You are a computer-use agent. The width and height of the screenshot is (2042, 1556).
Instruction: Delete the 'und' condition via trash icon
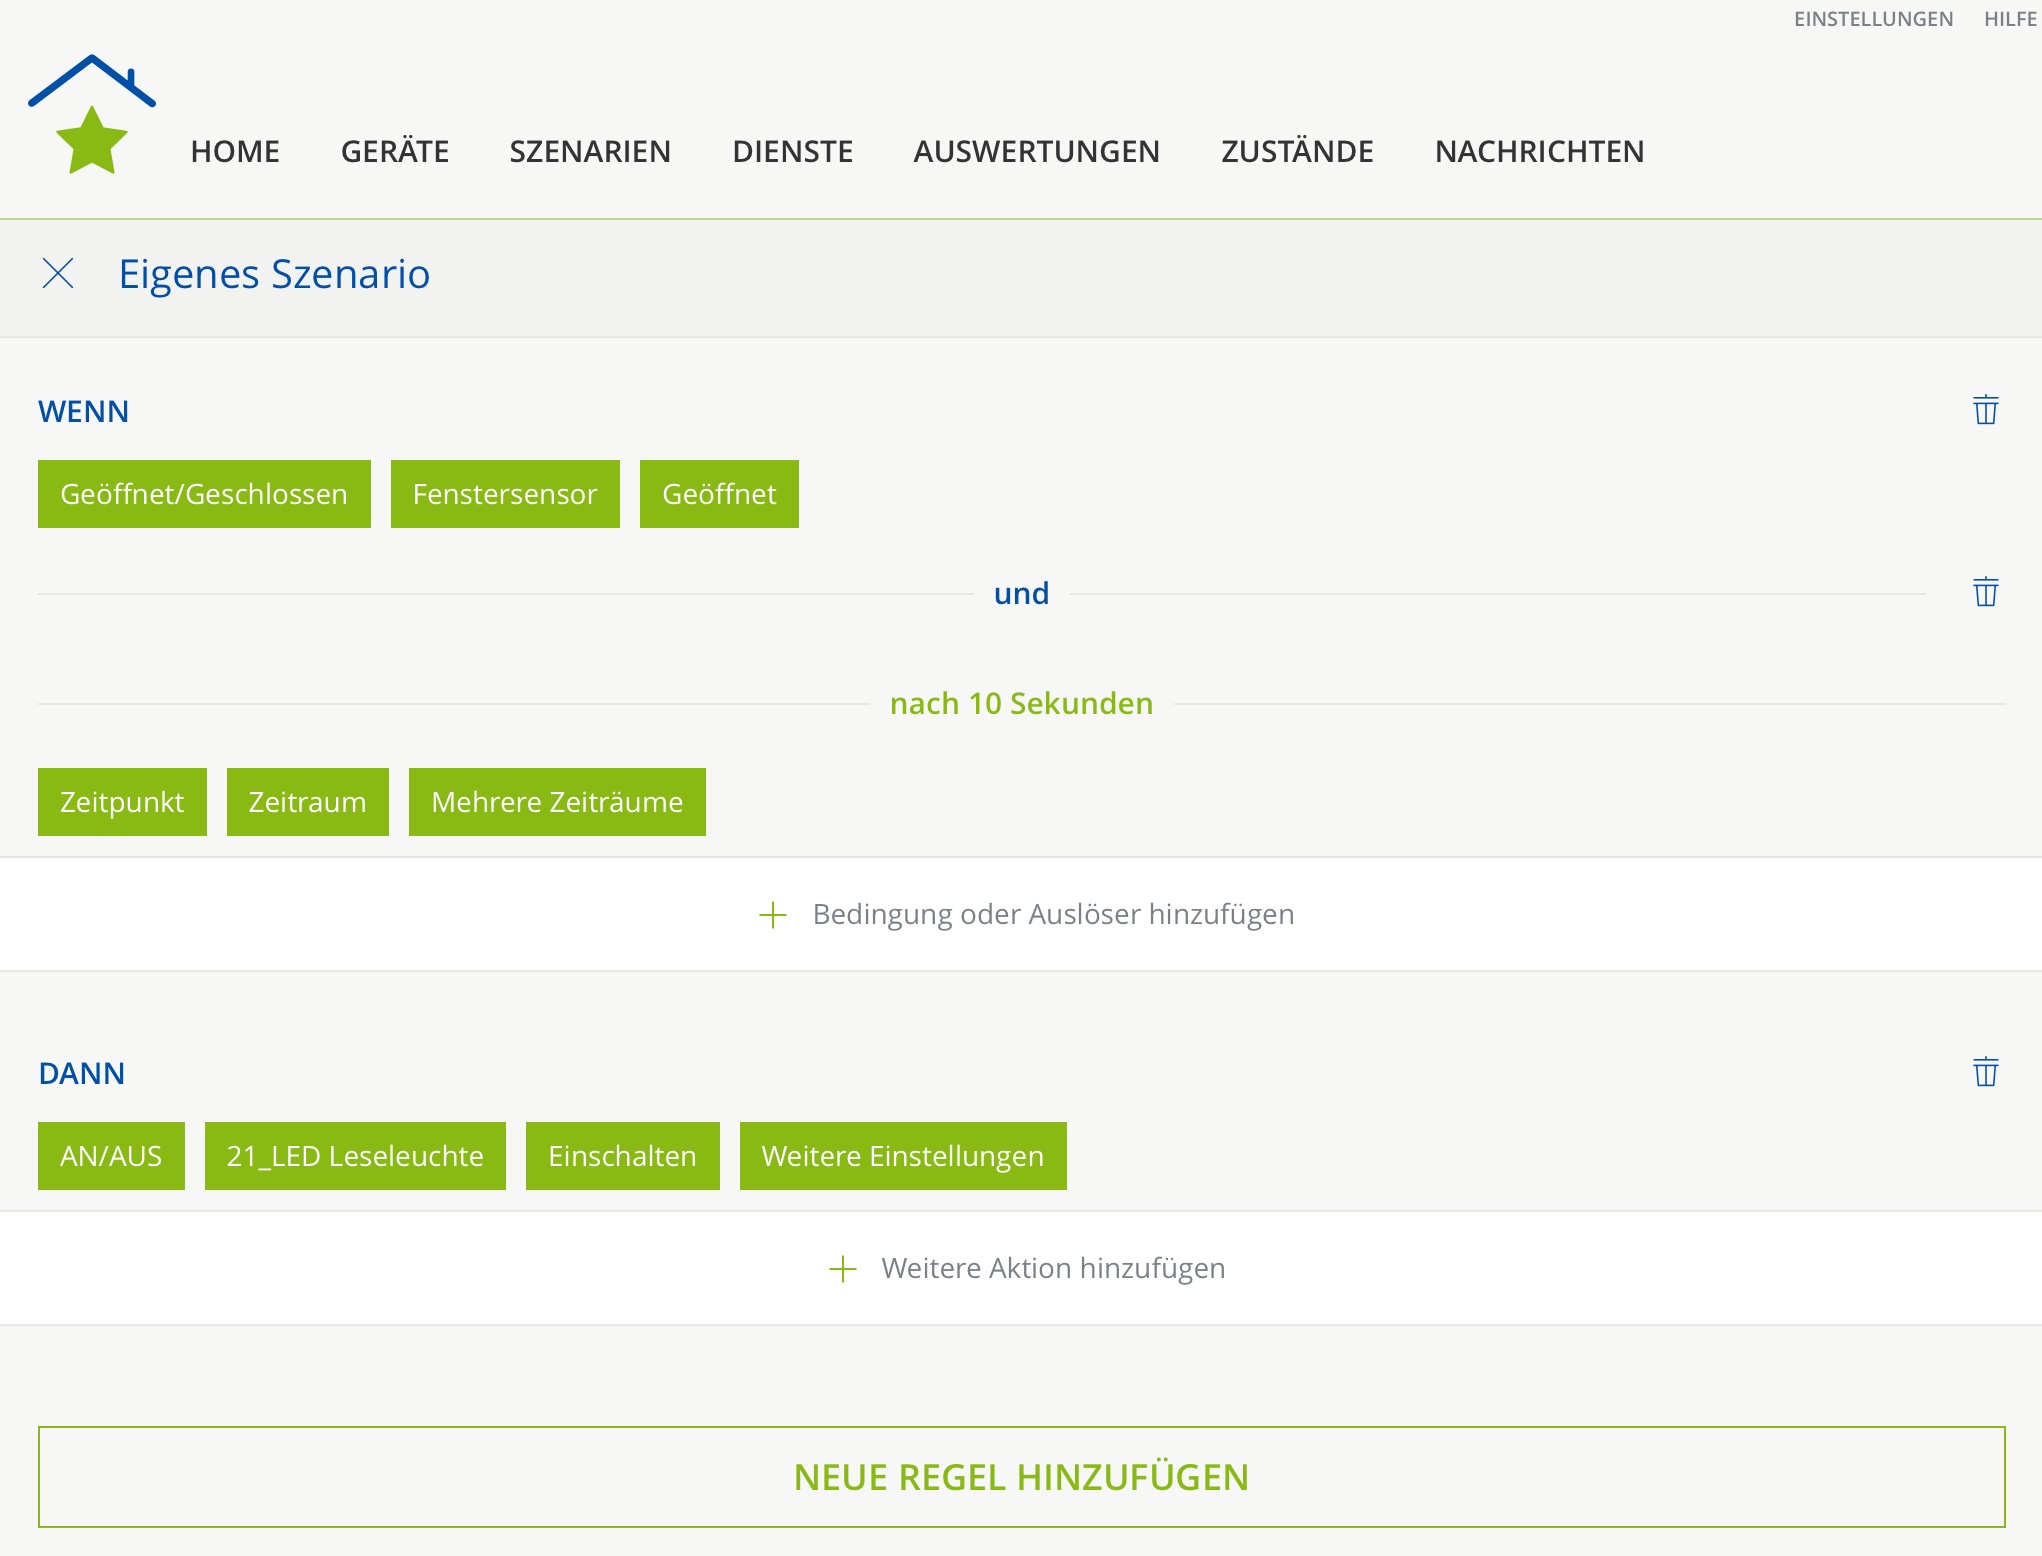click(1985, 592)
